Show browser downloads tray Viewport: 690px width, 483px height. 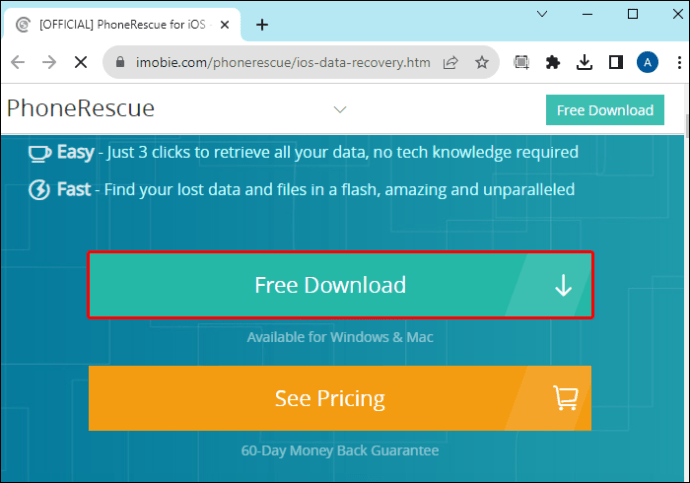(x=584, y=62)
